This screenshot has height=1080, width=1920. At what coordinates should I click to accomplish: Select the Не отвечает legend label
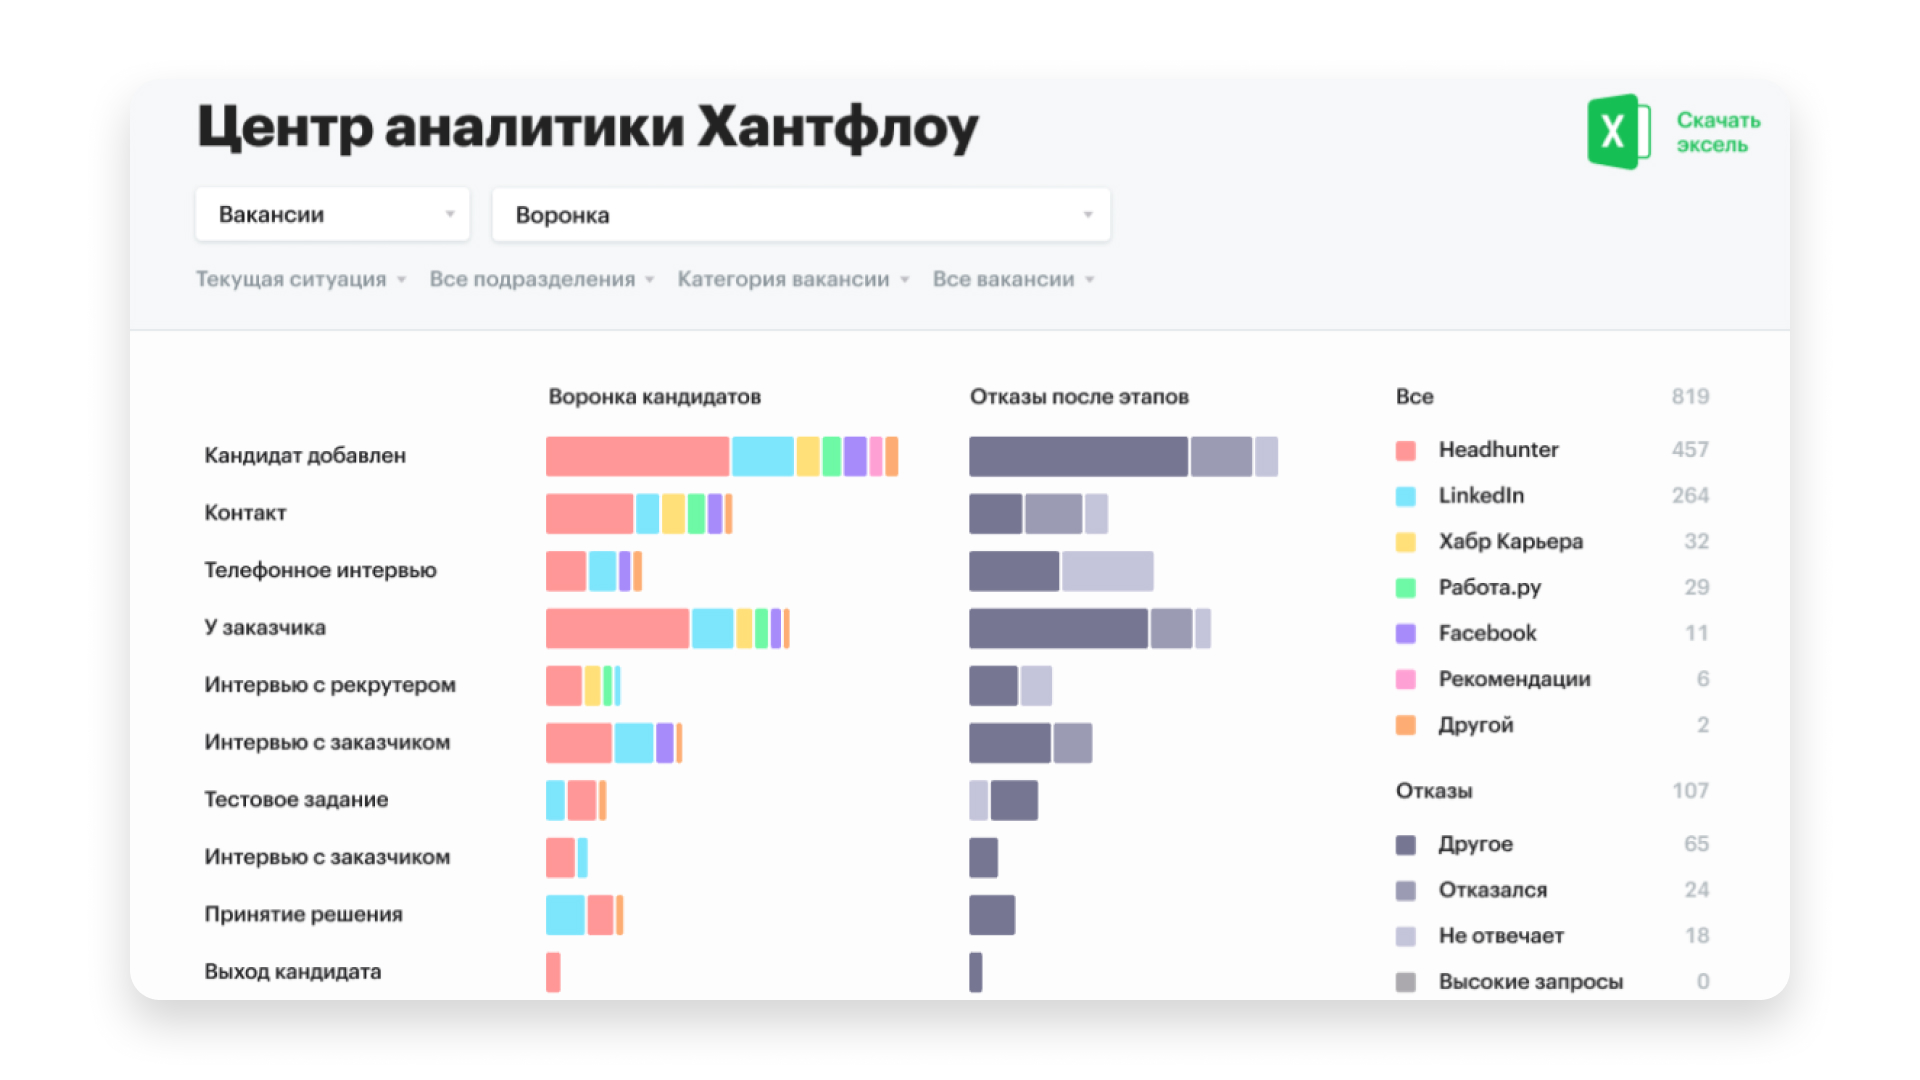coord(1500,936)
